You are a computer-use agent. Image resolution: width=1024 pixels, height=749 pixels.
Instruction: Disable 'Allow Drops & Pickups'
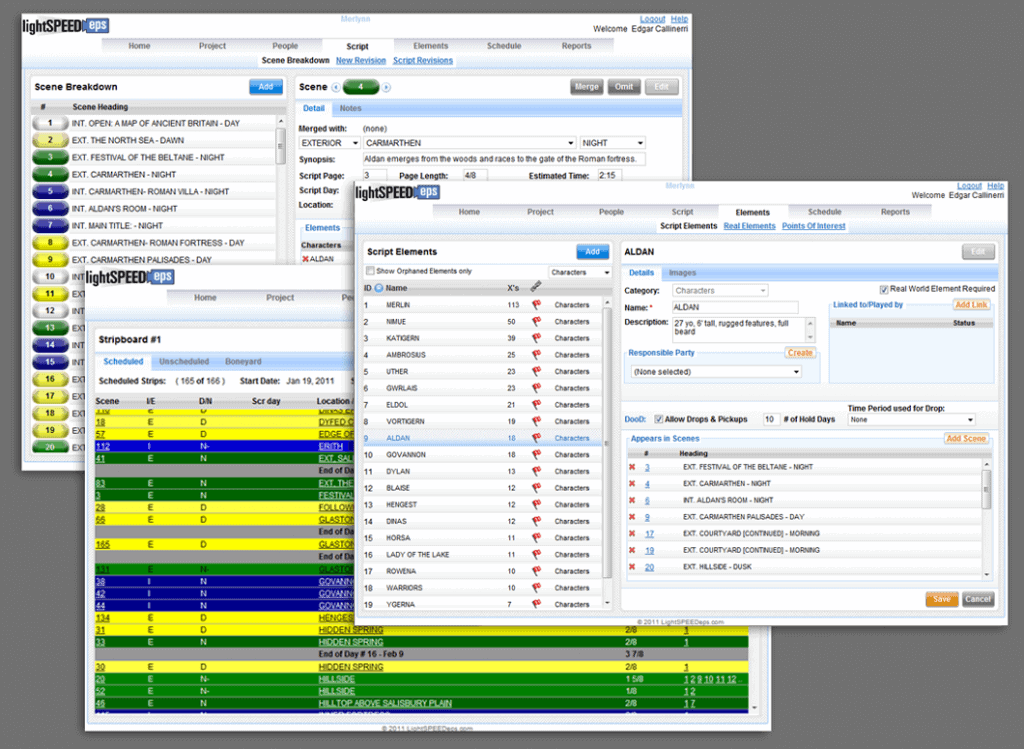point(660,418)
